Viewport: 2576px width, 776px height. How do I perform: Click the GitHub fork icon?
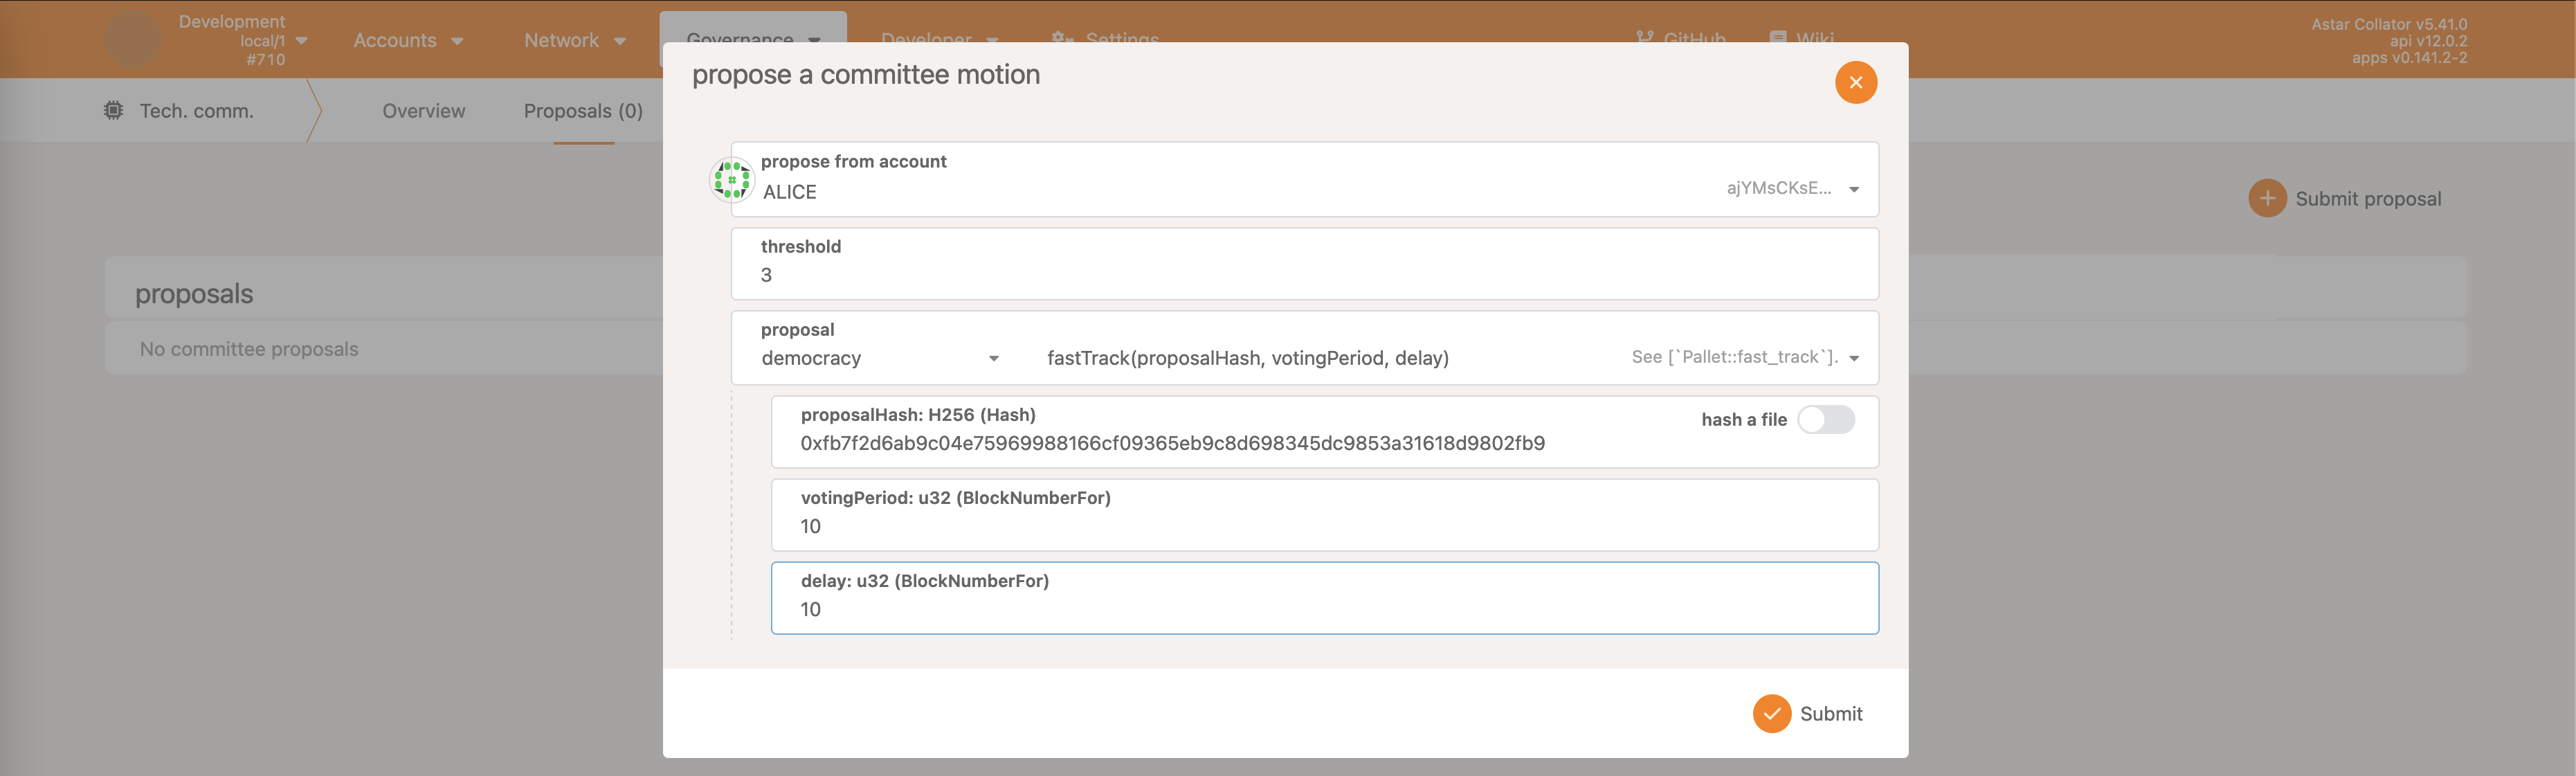(x=1644, y=38)
